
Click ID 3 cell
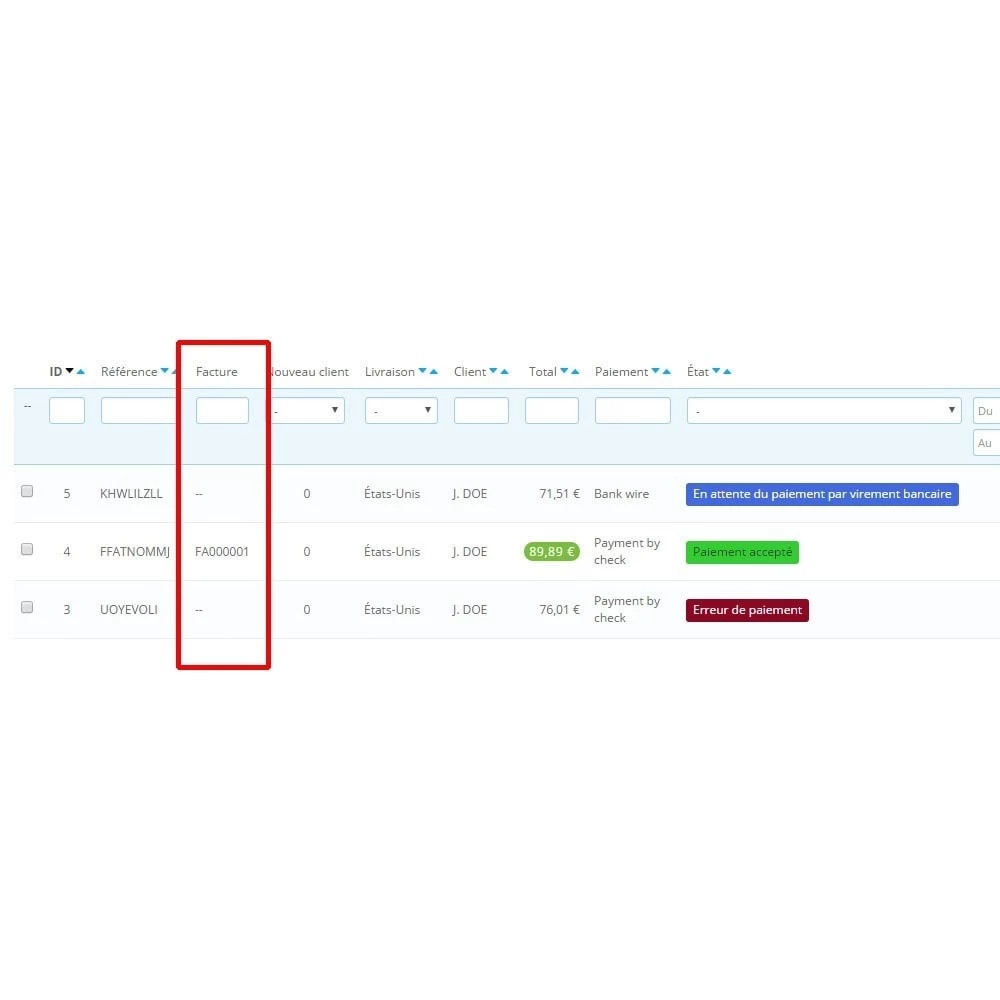[67, 610]
